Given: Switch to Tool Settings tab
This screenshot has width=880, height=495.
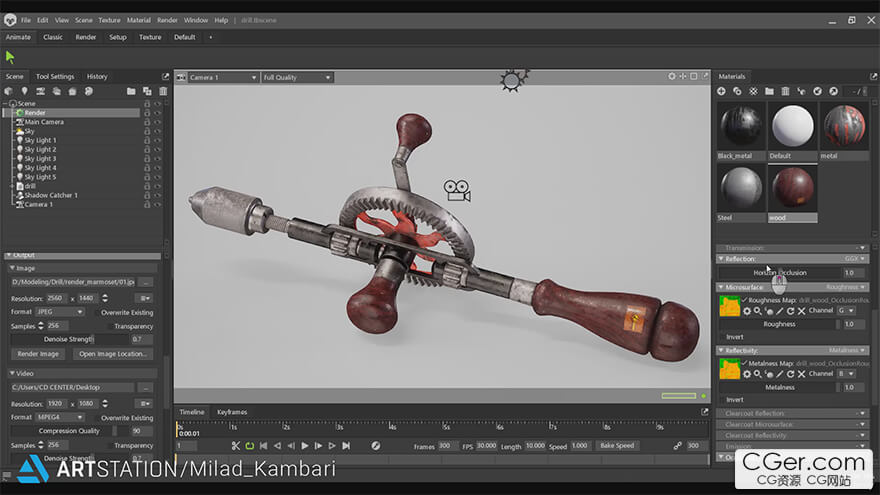Looking at the screenshot, I should 55,76.
